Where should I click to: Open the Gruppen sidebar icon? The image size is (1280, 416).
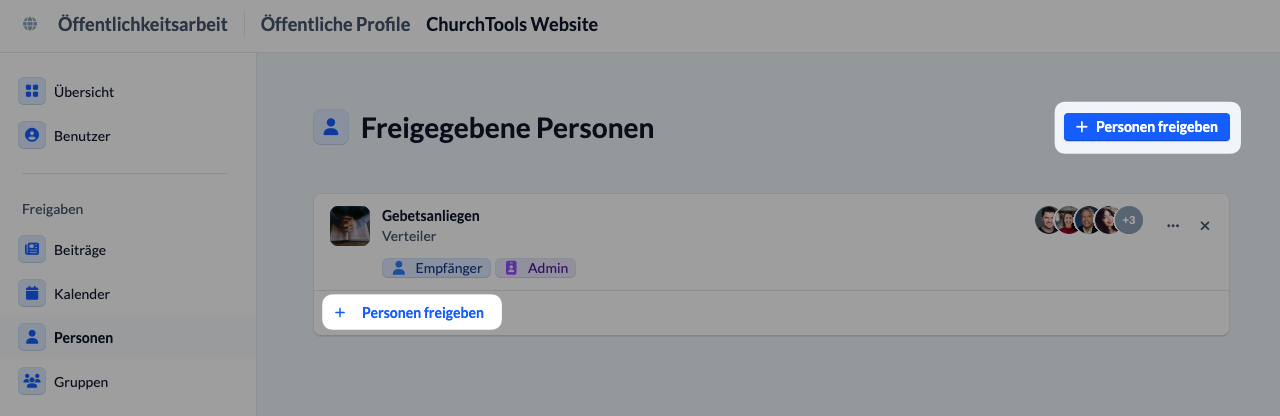click(x=32, y=381)
